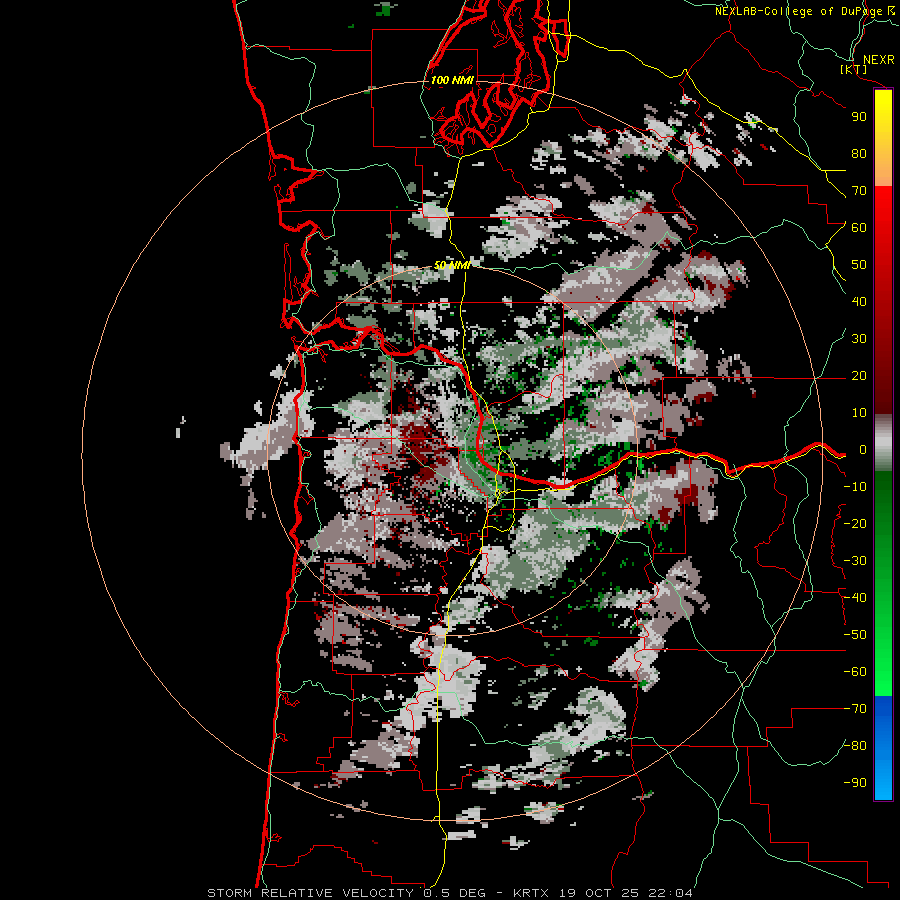Select the -50 value on the velocity scale
The height and width of the screenshot is (900, 900).
coord(855,635)
